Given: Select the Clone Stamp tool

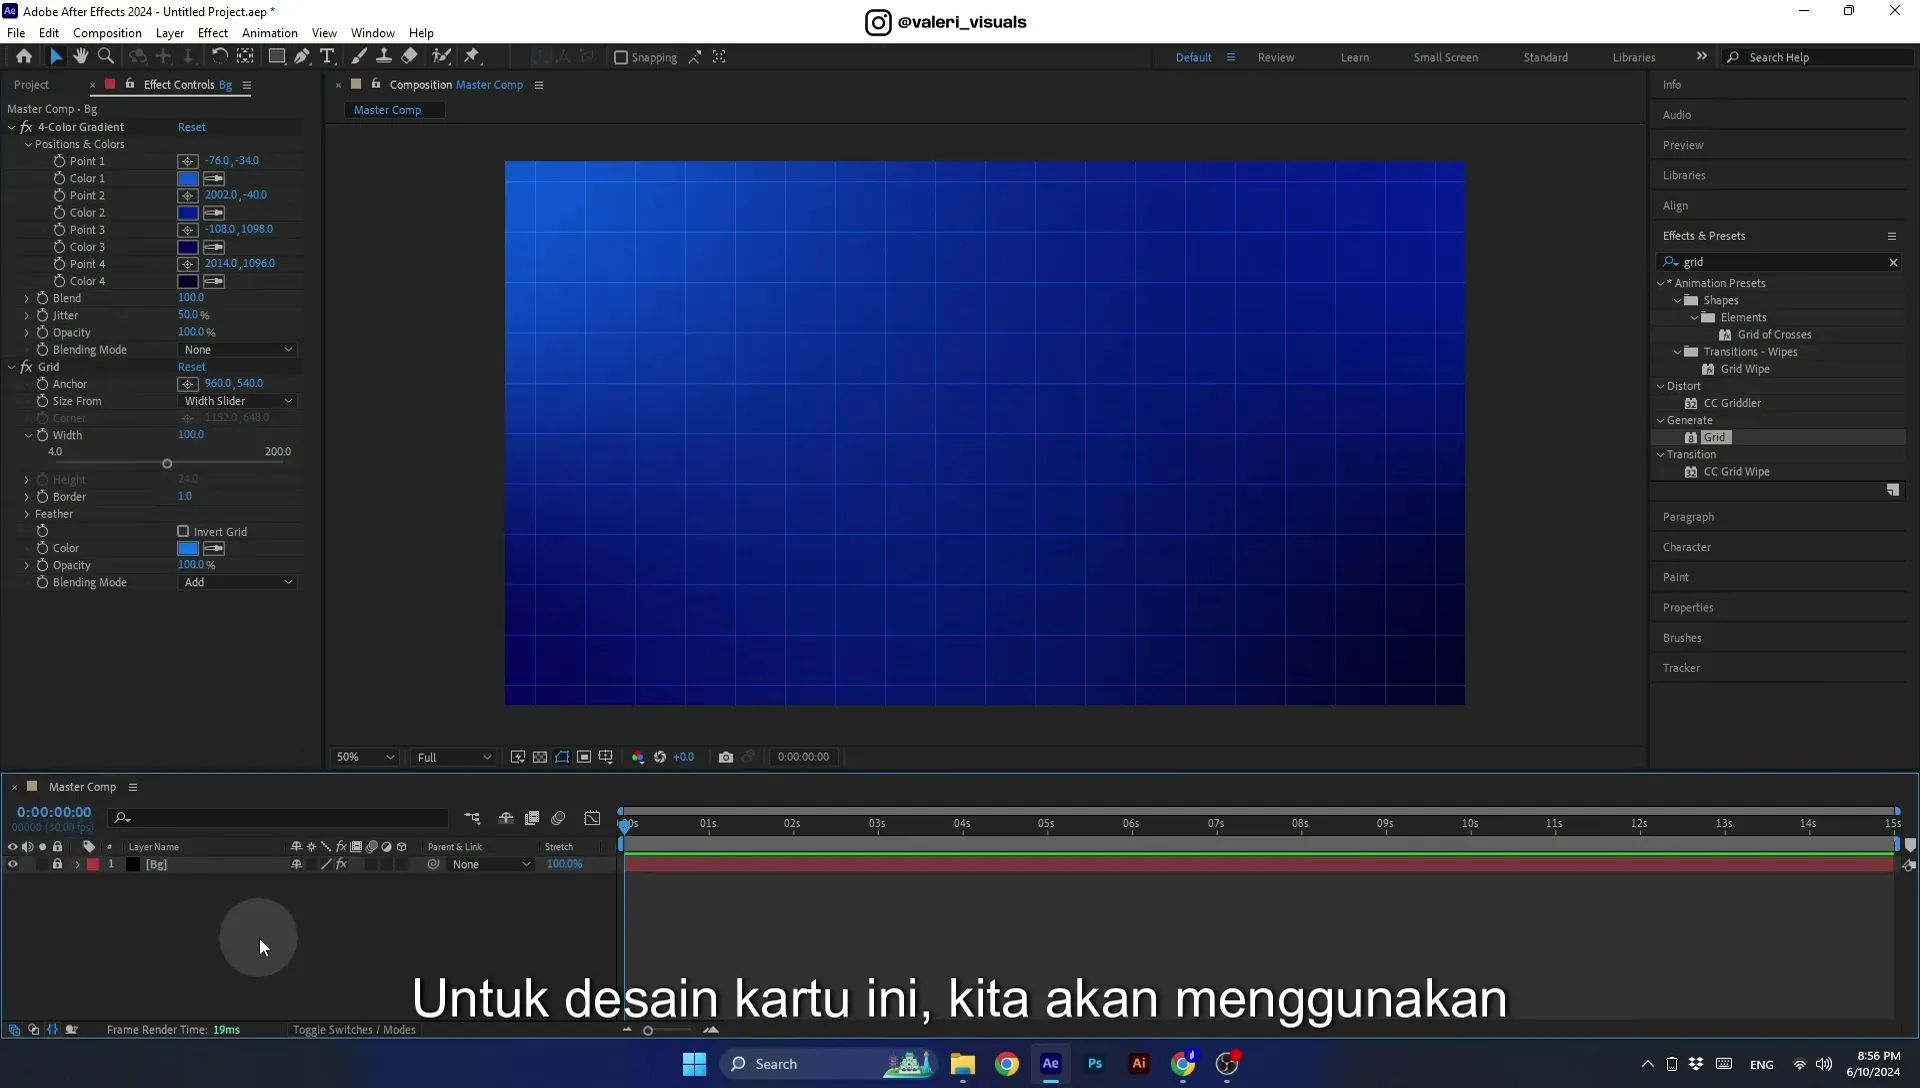Looking at the screenshot, I should click(x=384, y=57).
